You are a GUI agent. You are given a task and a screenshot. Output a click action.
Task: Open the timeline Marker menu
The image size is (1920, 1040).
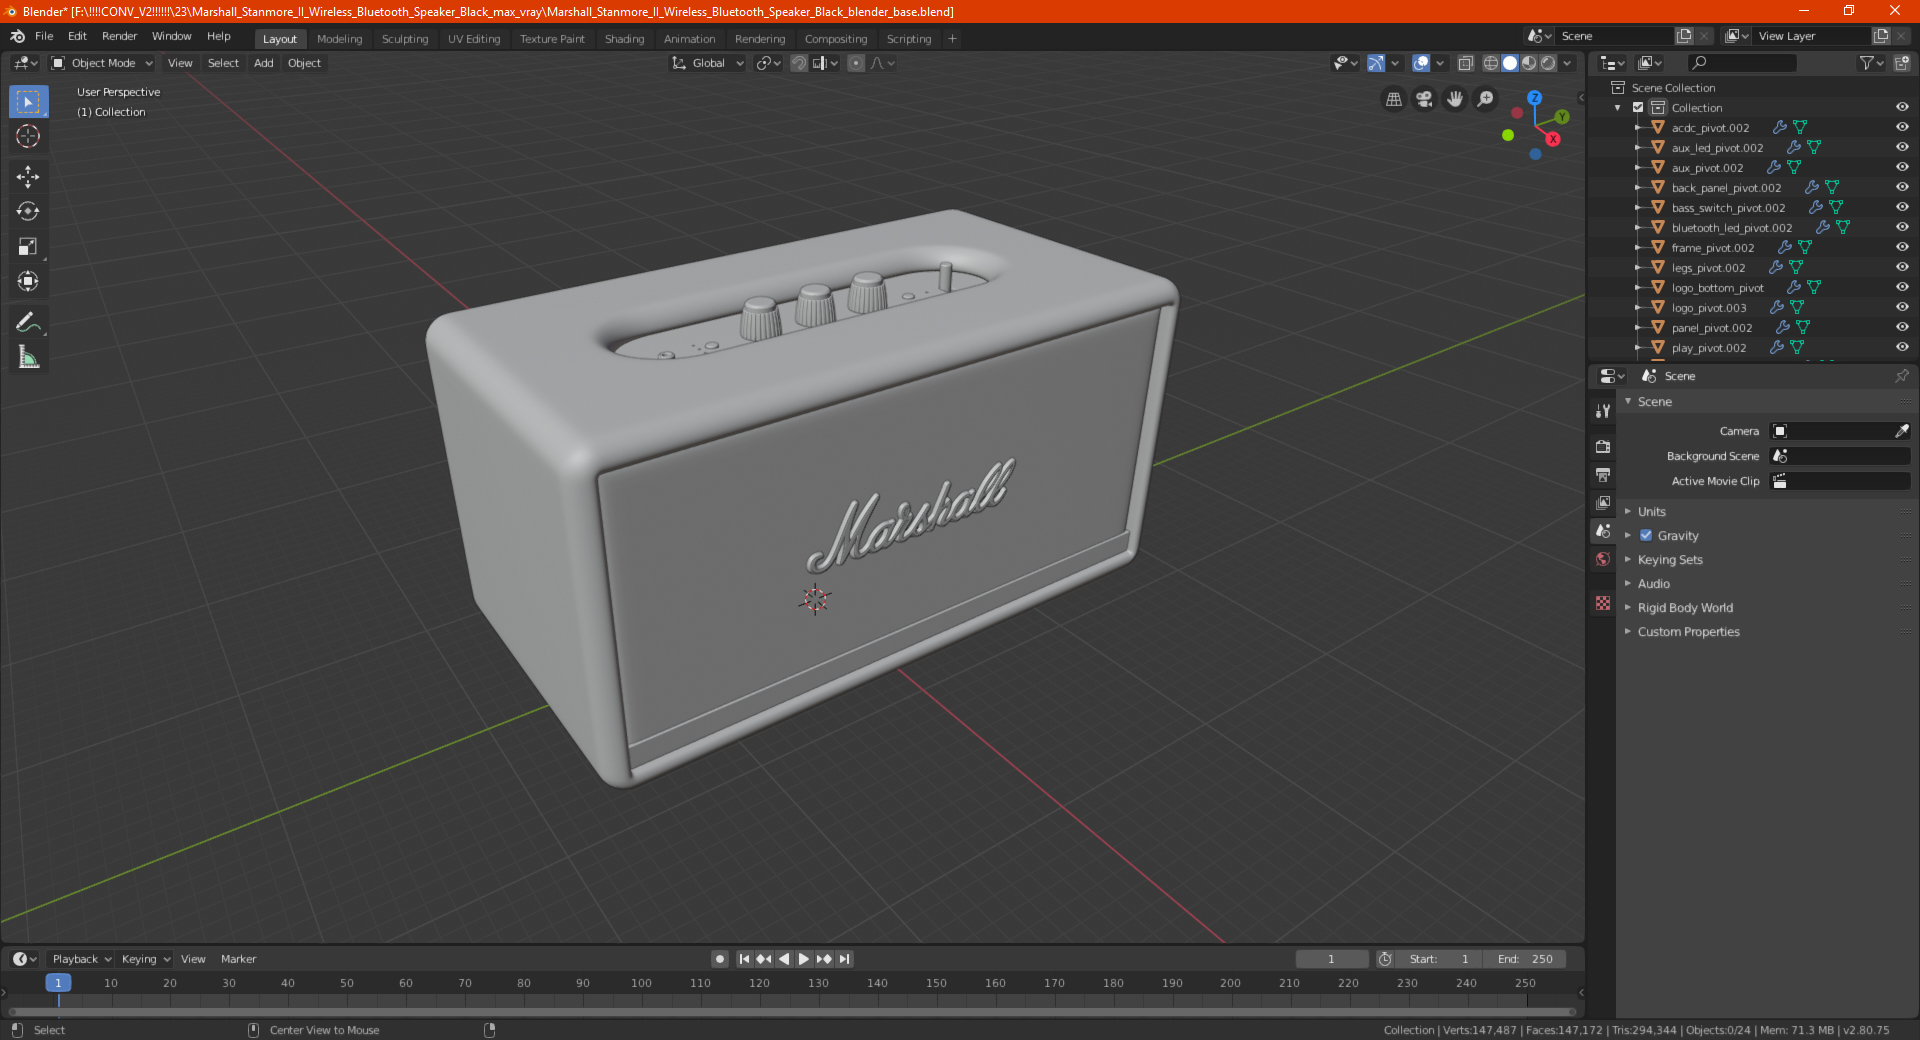pos(238,959)
